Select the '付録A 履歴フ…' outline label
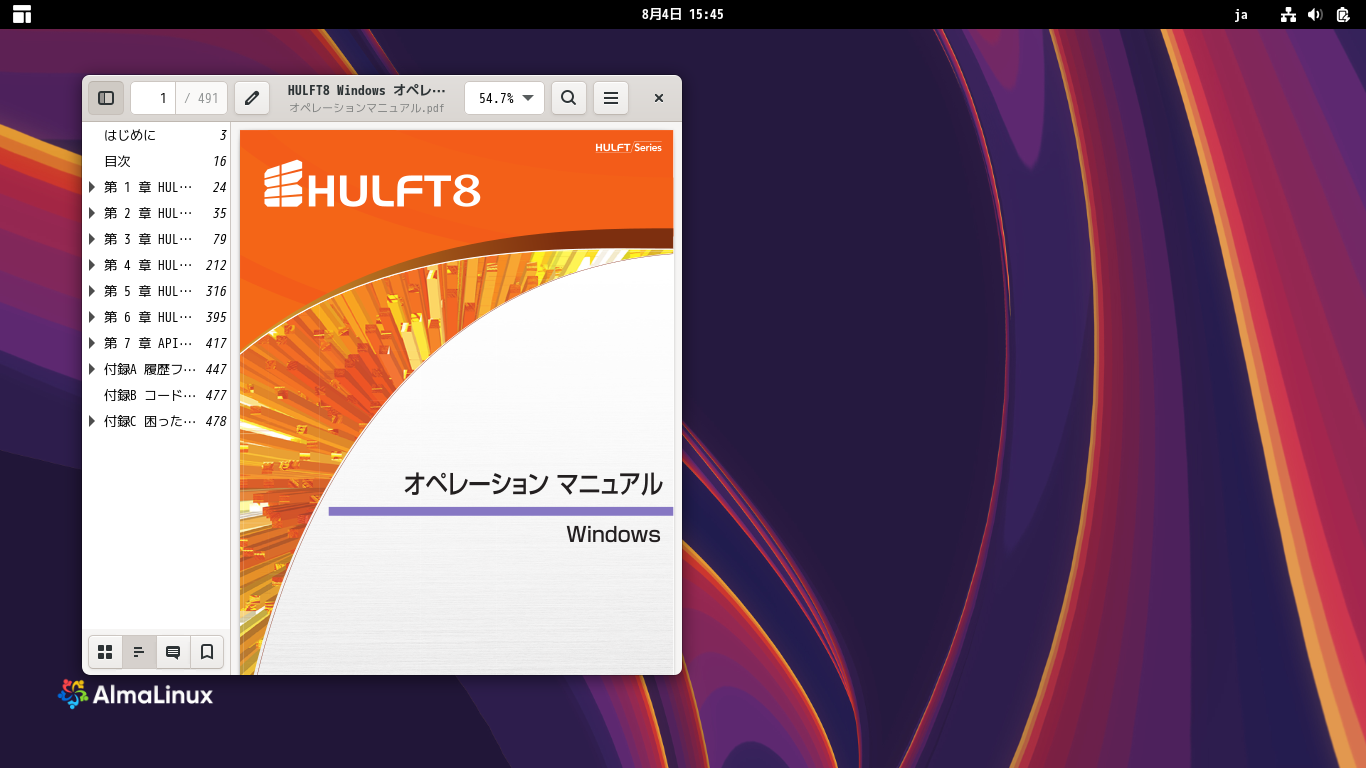Viewport: 1366px width, 768px height. coord(150,369)
